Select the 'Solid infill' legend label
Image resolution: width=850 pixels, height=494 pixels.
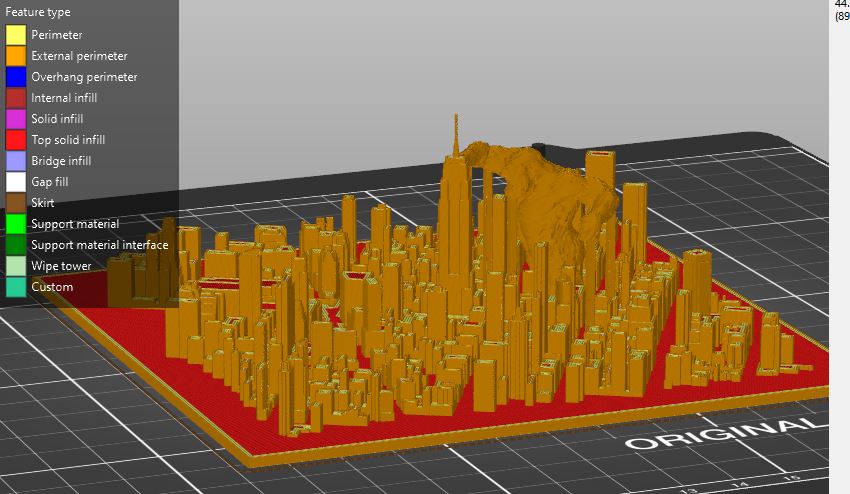pos(57,119)
